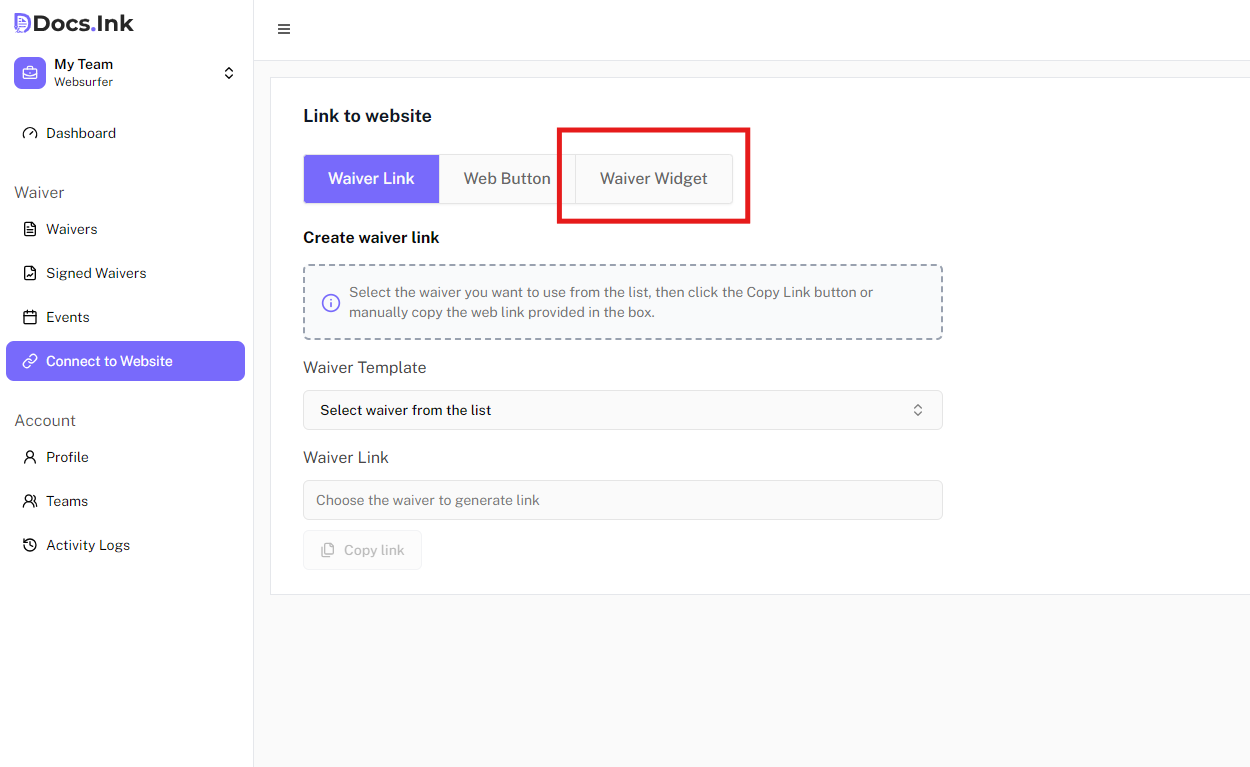Click the Dashboard gauge icon
The height and width of the screenshot is (767, 1250).
pos(30,133)
